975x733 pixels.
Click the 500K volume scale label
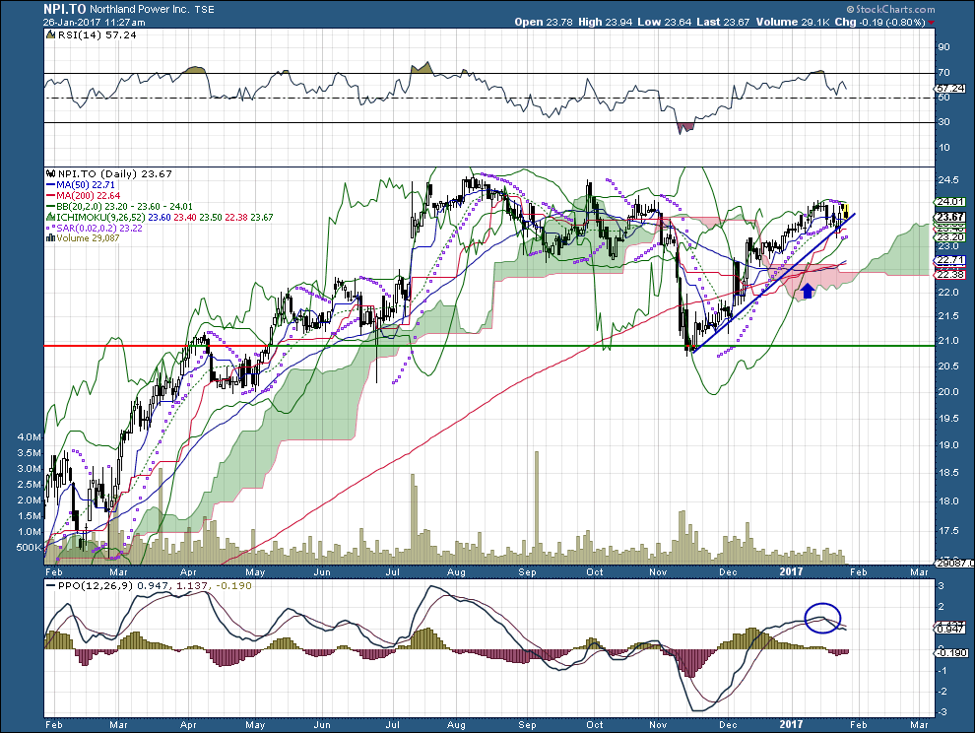pyautogui.click(x=29, y=548)
